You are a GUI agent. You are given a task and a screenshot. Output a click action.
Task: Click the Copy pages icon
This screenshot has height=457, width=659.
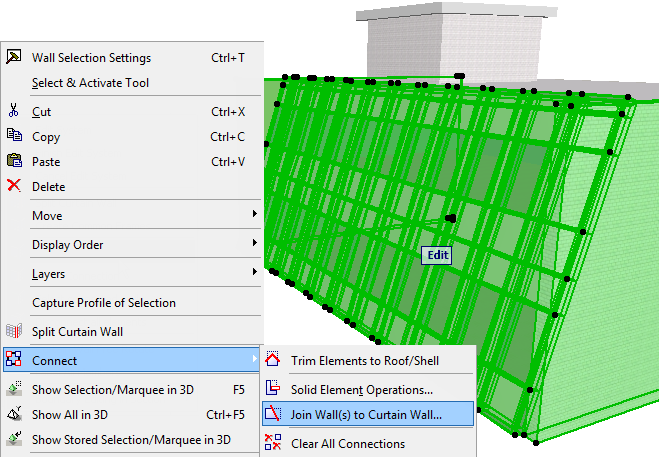[x=14, y=136]
